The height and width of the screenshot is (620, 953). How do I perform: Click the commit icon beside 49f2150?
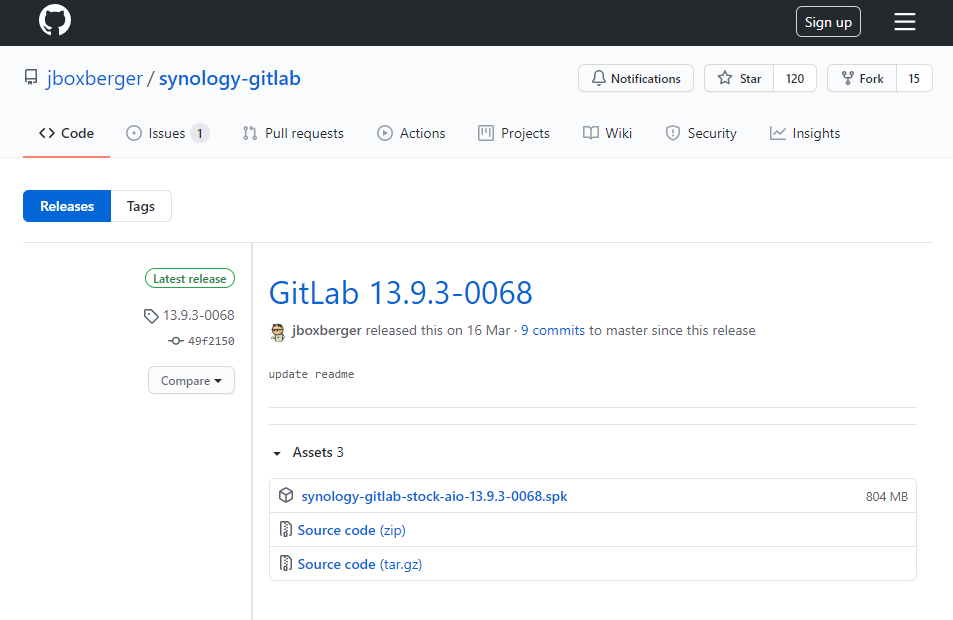click(176, 341)
